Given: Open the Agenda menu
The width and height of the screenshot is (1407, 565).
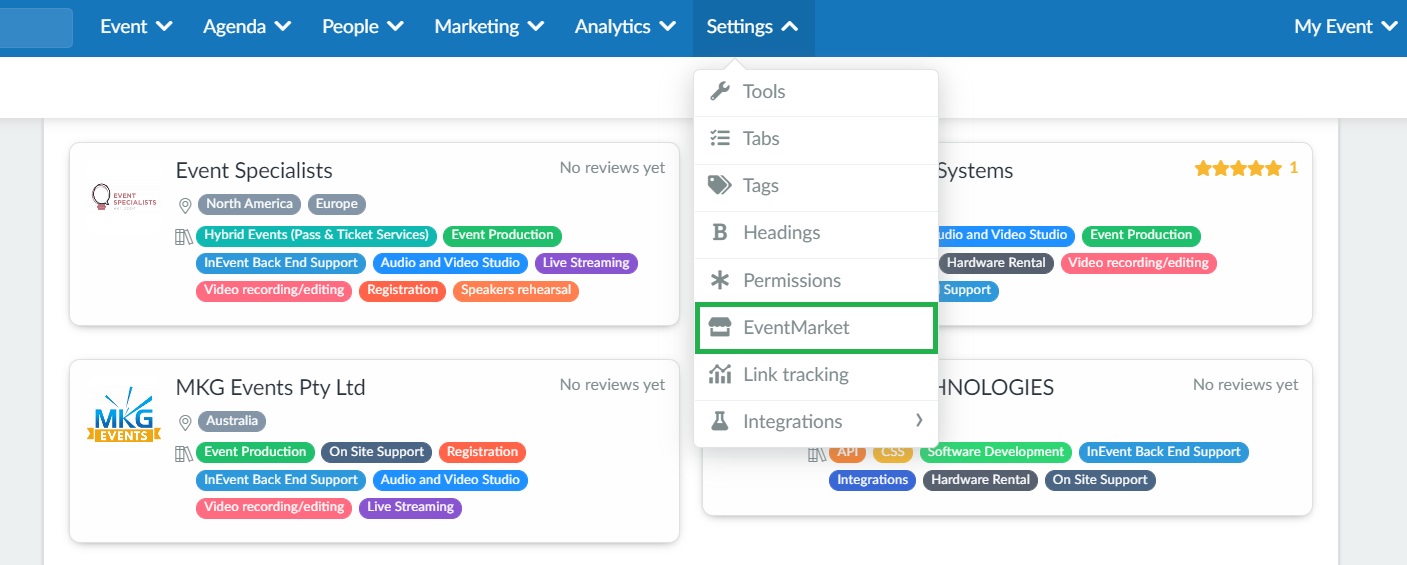Looking at the screenshot, I should (x=247, y=27).
